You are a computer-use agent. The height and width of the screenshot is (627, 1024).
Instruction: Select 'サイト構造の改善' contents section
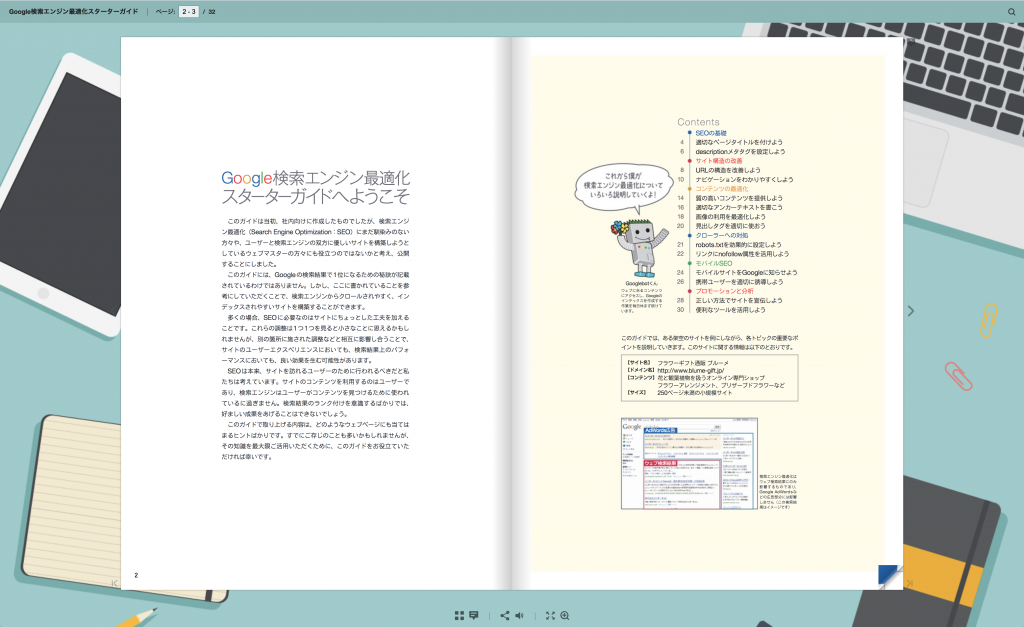(x=718, y=161)
